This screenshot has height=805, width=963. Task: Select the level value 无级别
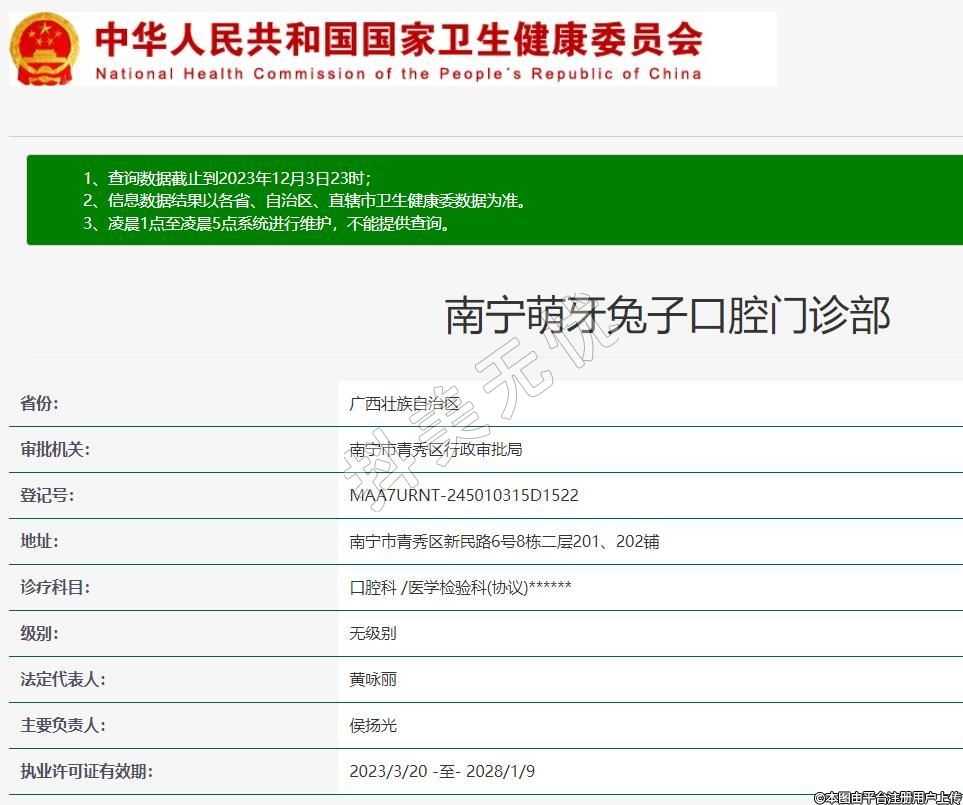click(x=373, y=634)
